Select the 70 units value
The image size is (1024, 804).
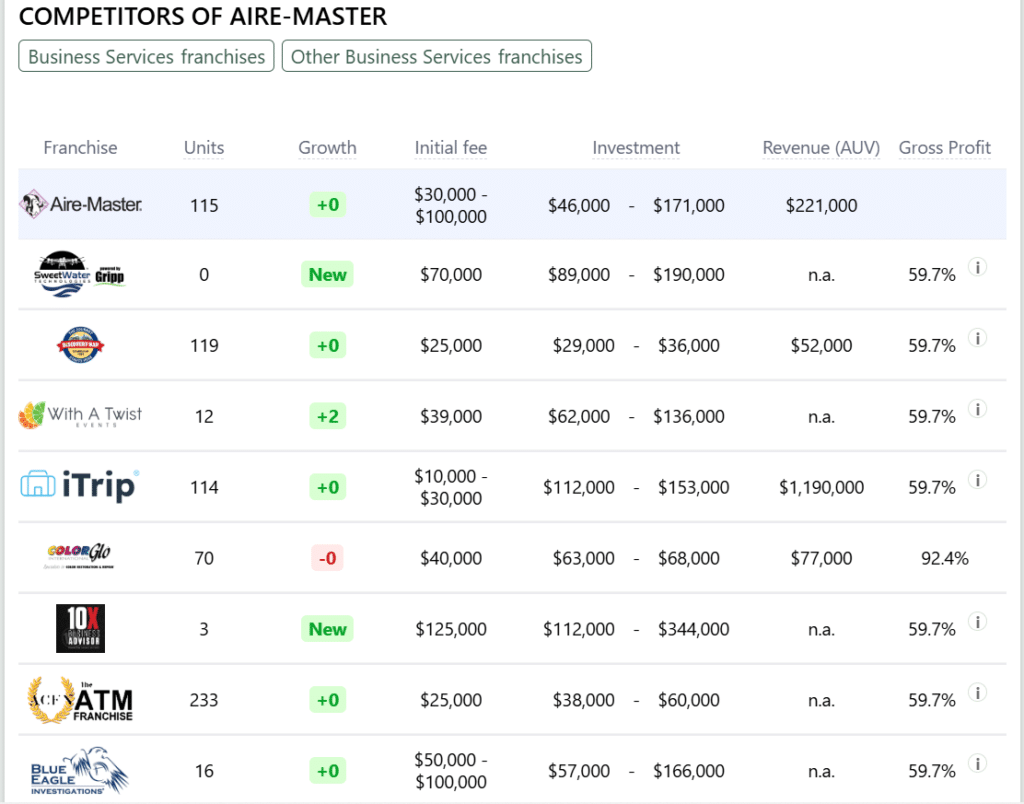click(204, 558)
